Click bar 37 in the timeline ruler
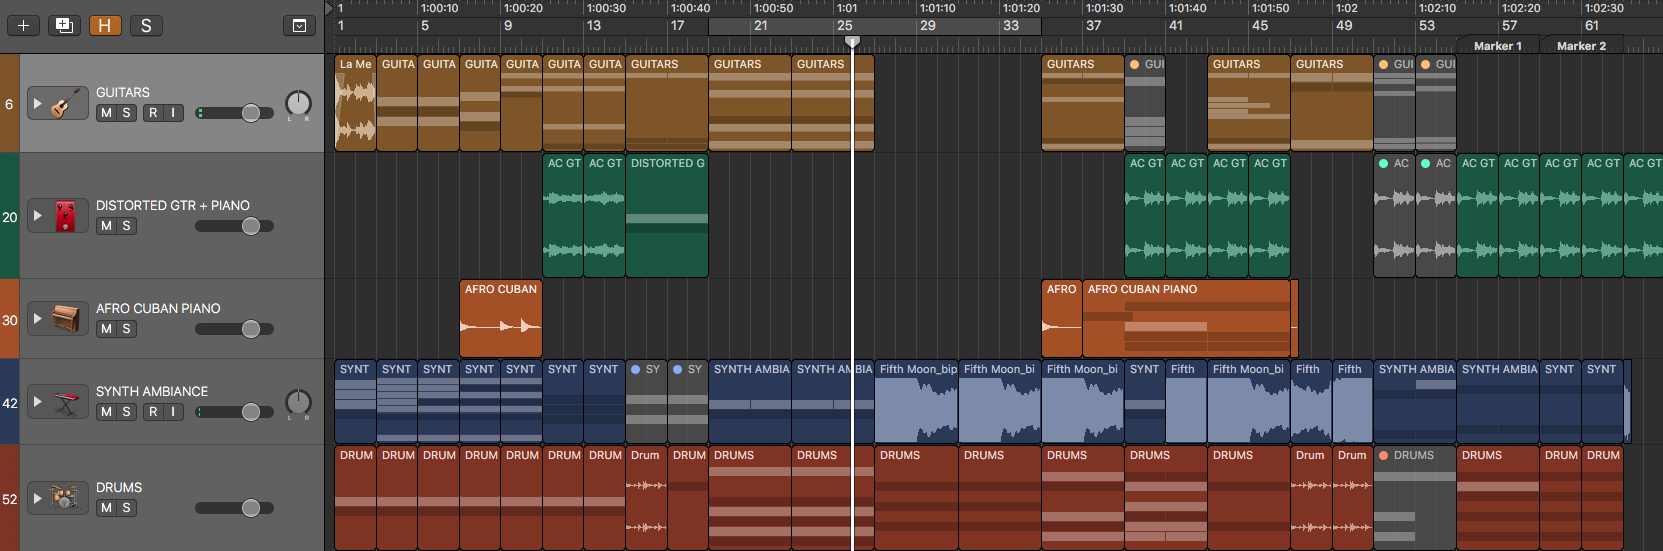Screen dimensions: 1663x551 point(1093,26)
